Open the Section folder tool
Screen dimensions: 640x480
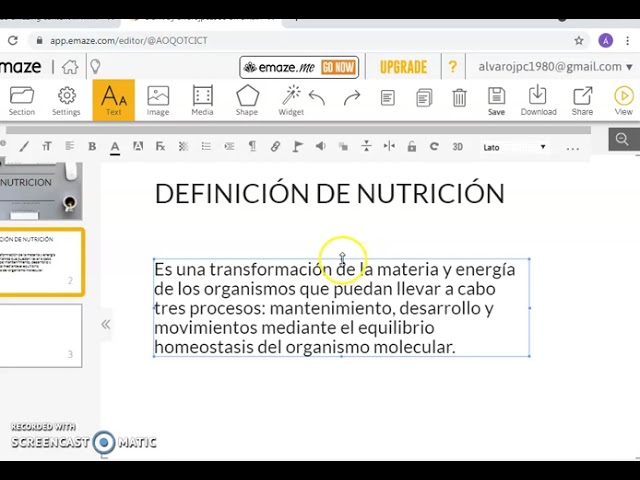(22, 101)
